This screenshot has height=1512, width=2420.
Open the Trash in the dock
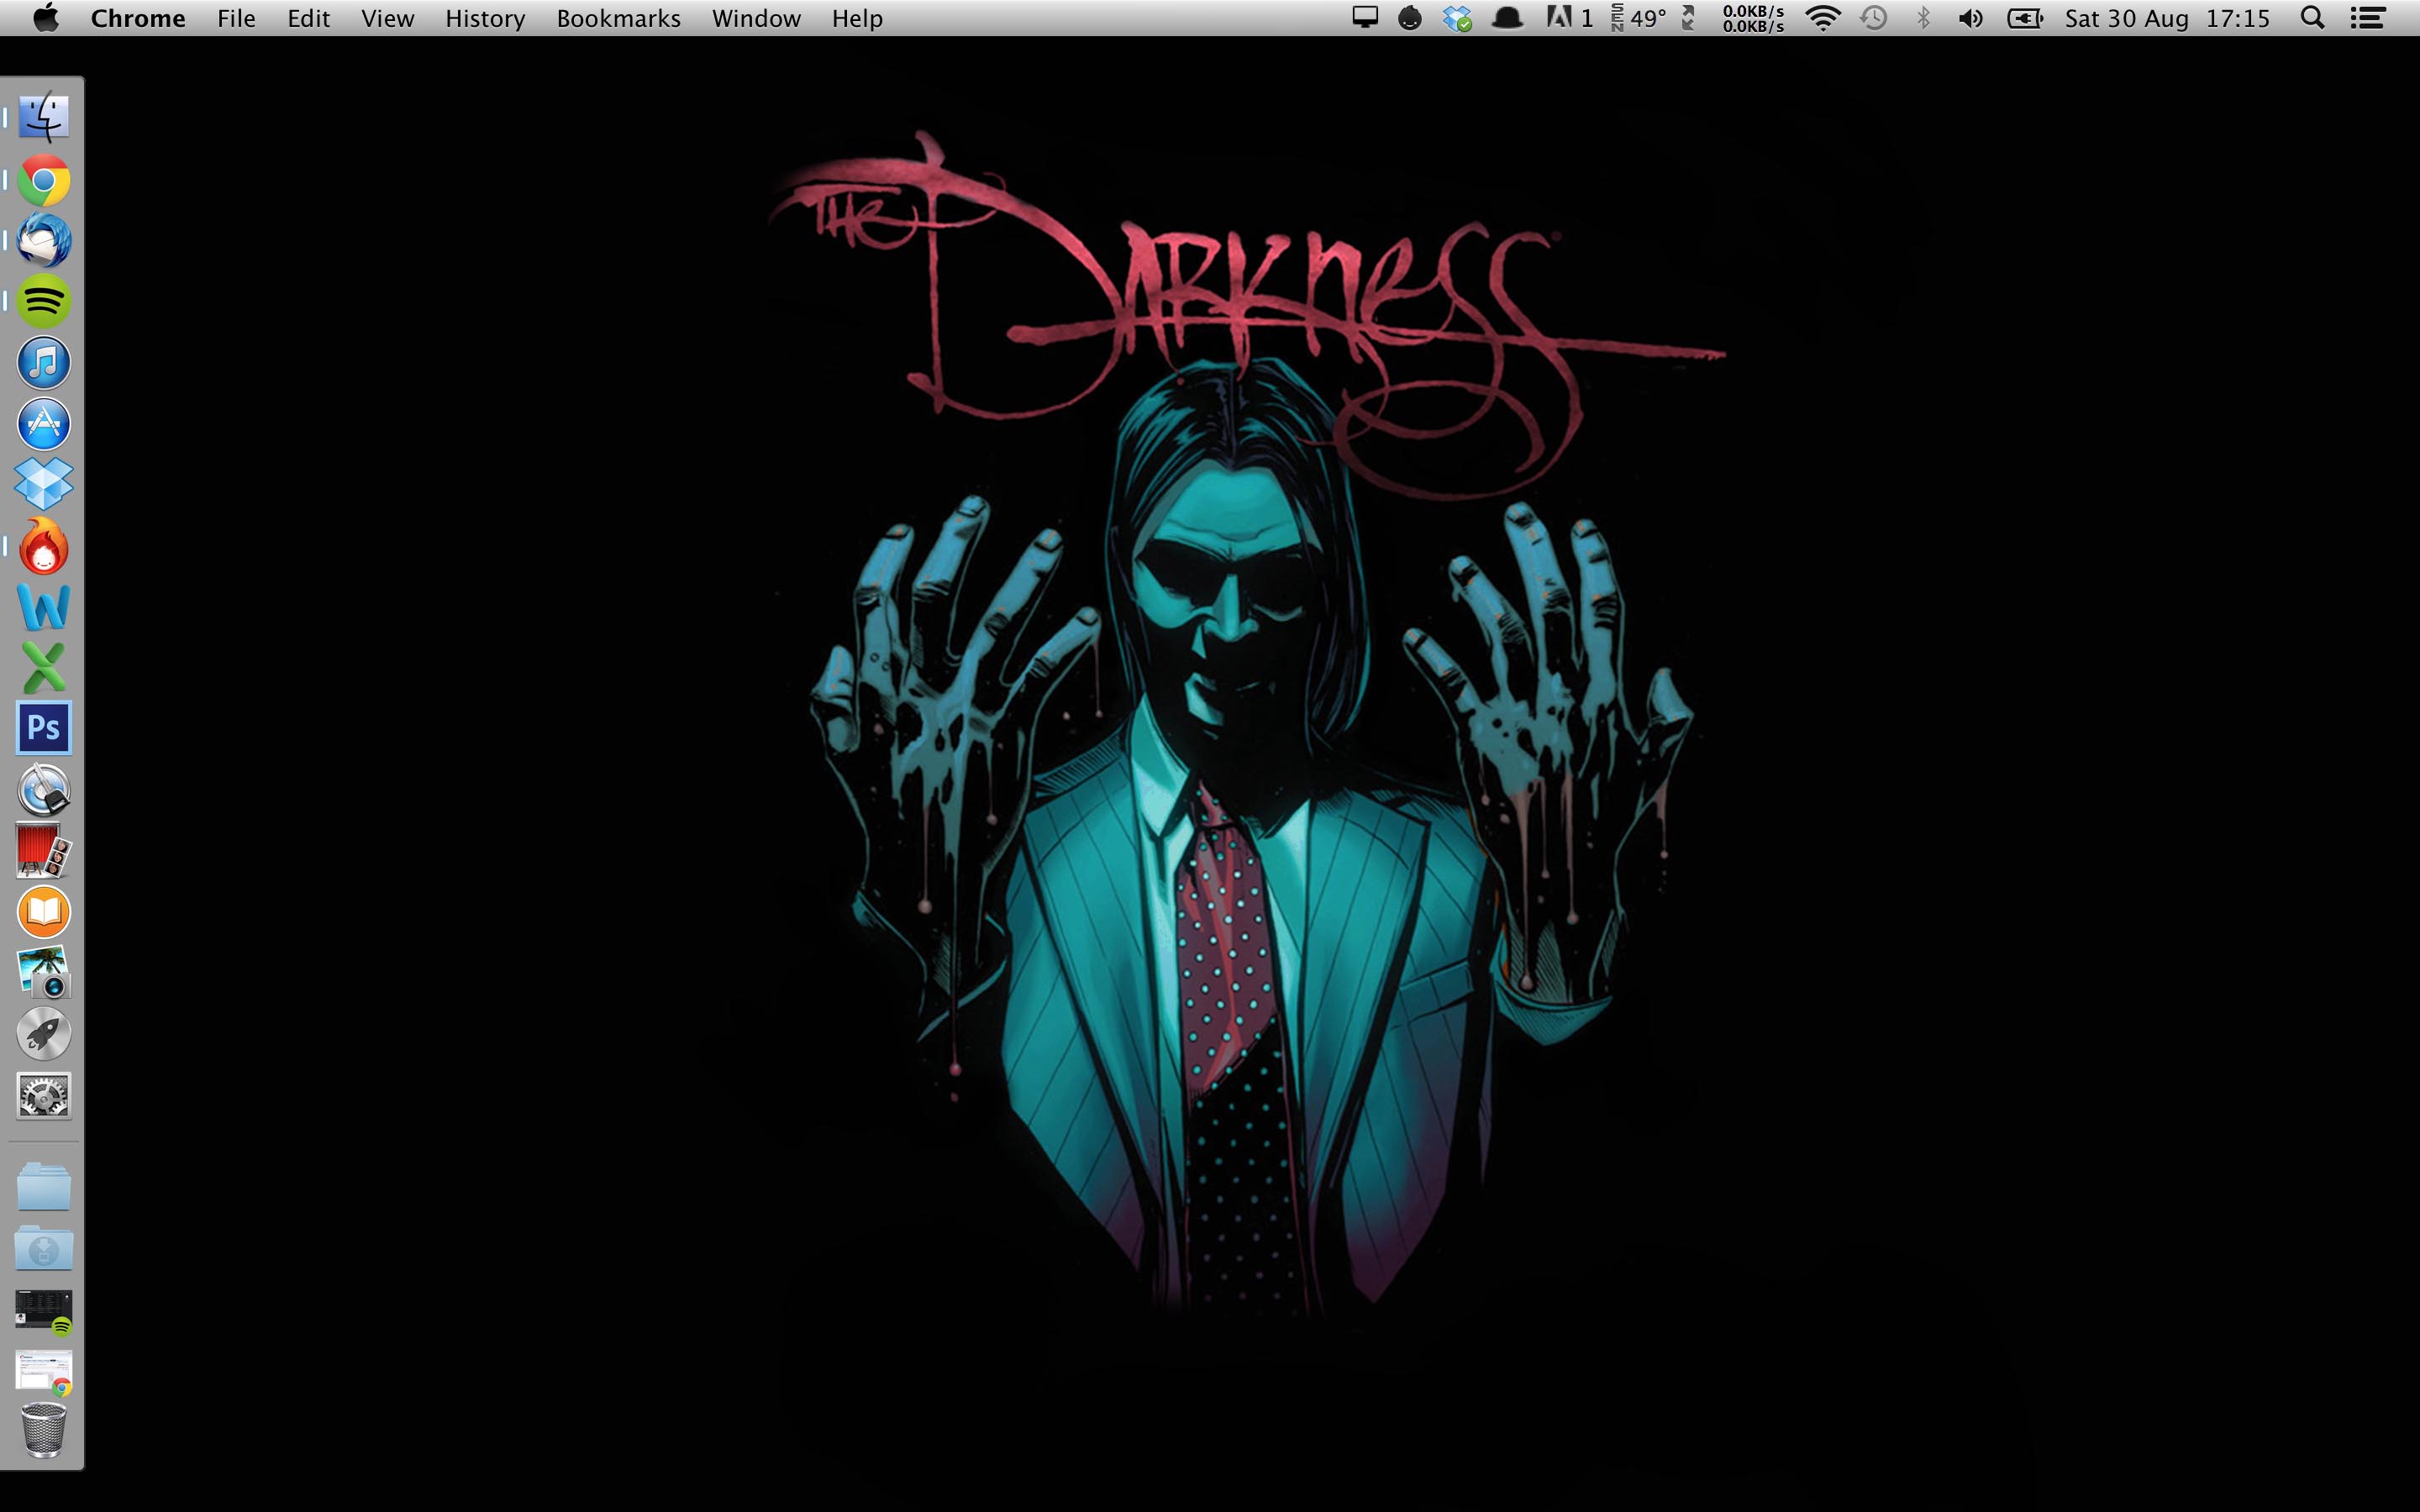click(x=44, y=1430)
